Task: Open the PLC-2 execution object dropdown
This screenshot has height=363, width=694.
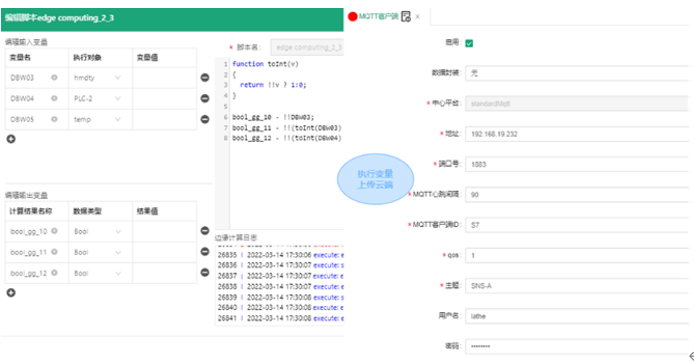Action: pos(100,98)
